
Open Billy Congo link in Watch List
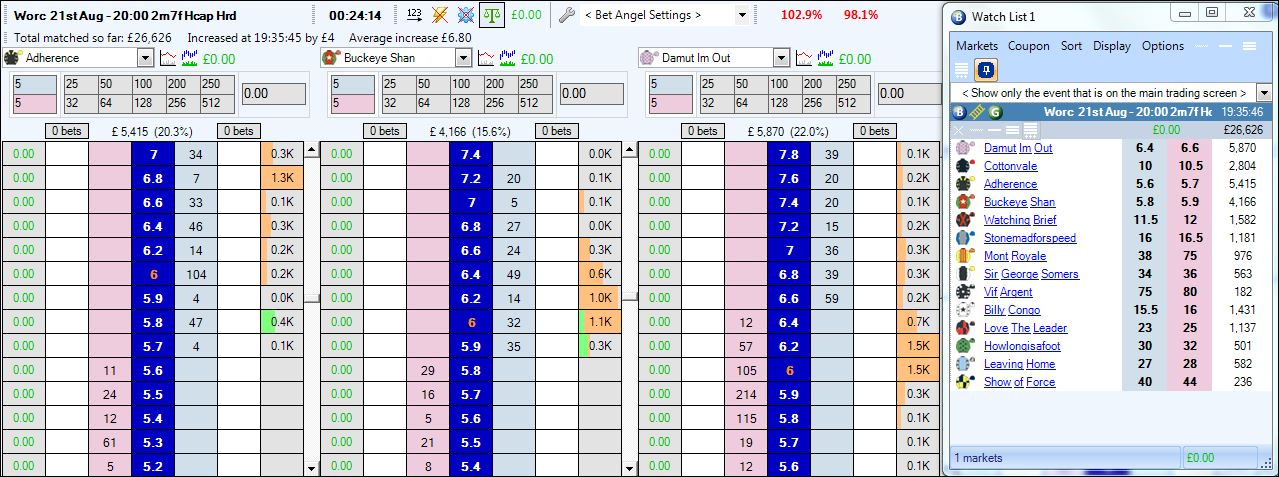tap(1012, 310)
